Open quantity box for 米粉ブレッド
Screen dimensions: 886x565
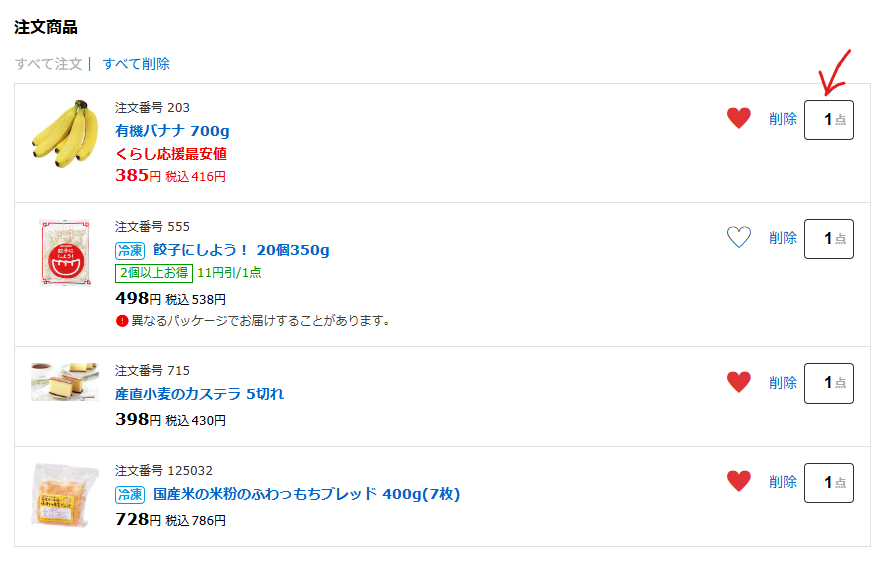click(828, 483)
